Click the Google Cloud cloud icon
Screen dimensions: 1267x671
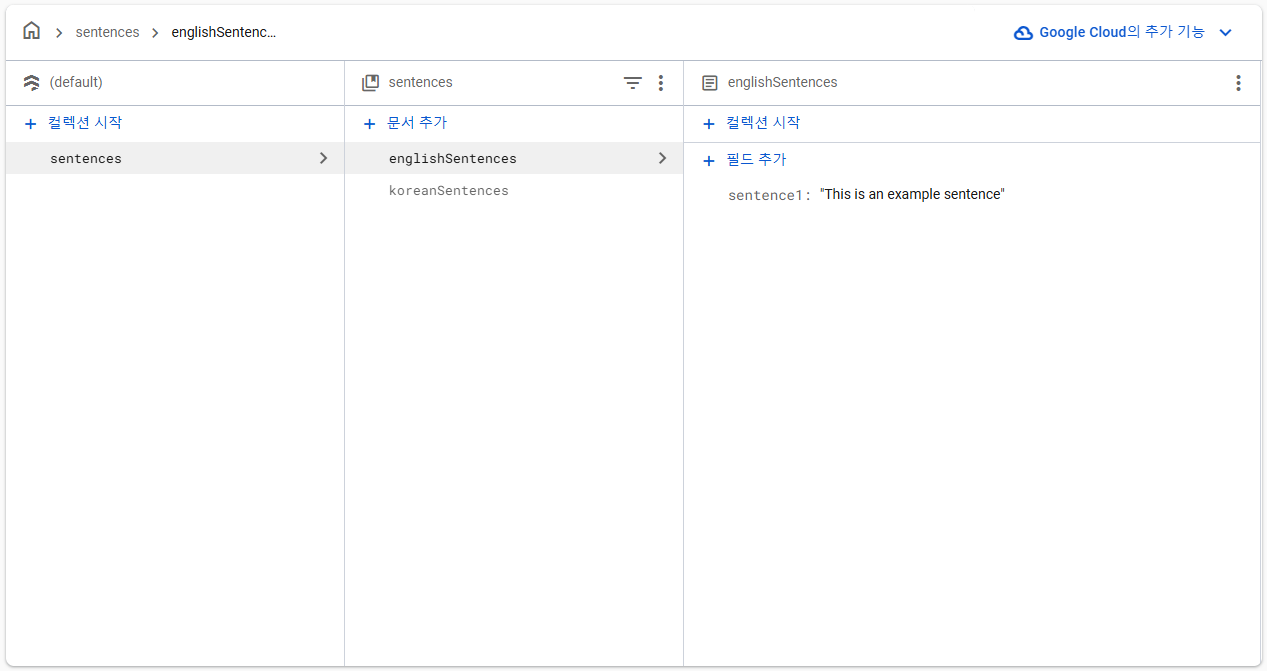point(1023,33)
